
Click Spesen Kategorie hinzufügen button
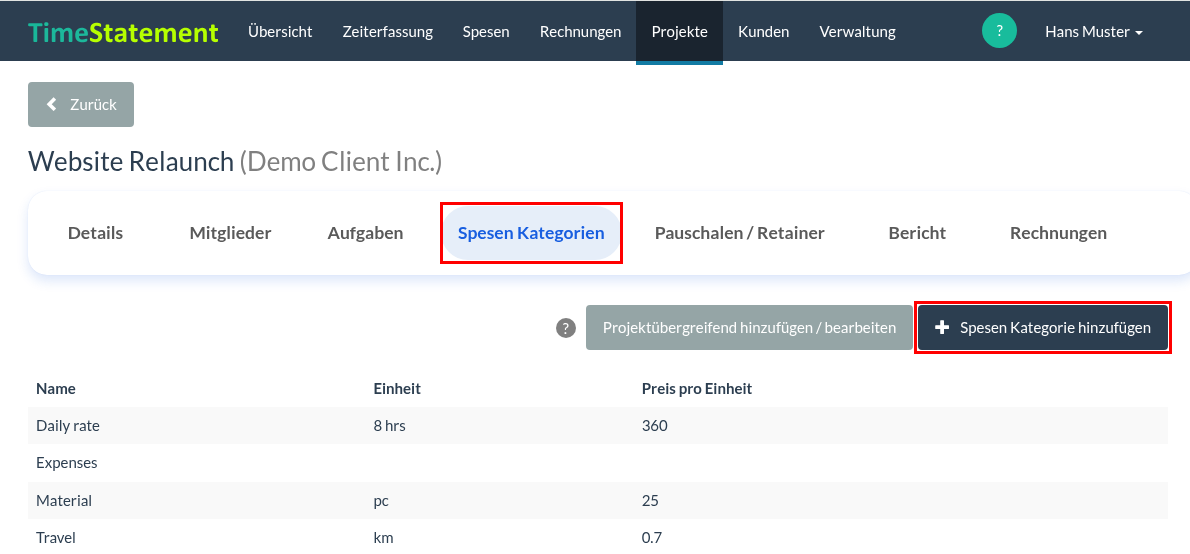pyautogui.click(x=1043, y=328)
